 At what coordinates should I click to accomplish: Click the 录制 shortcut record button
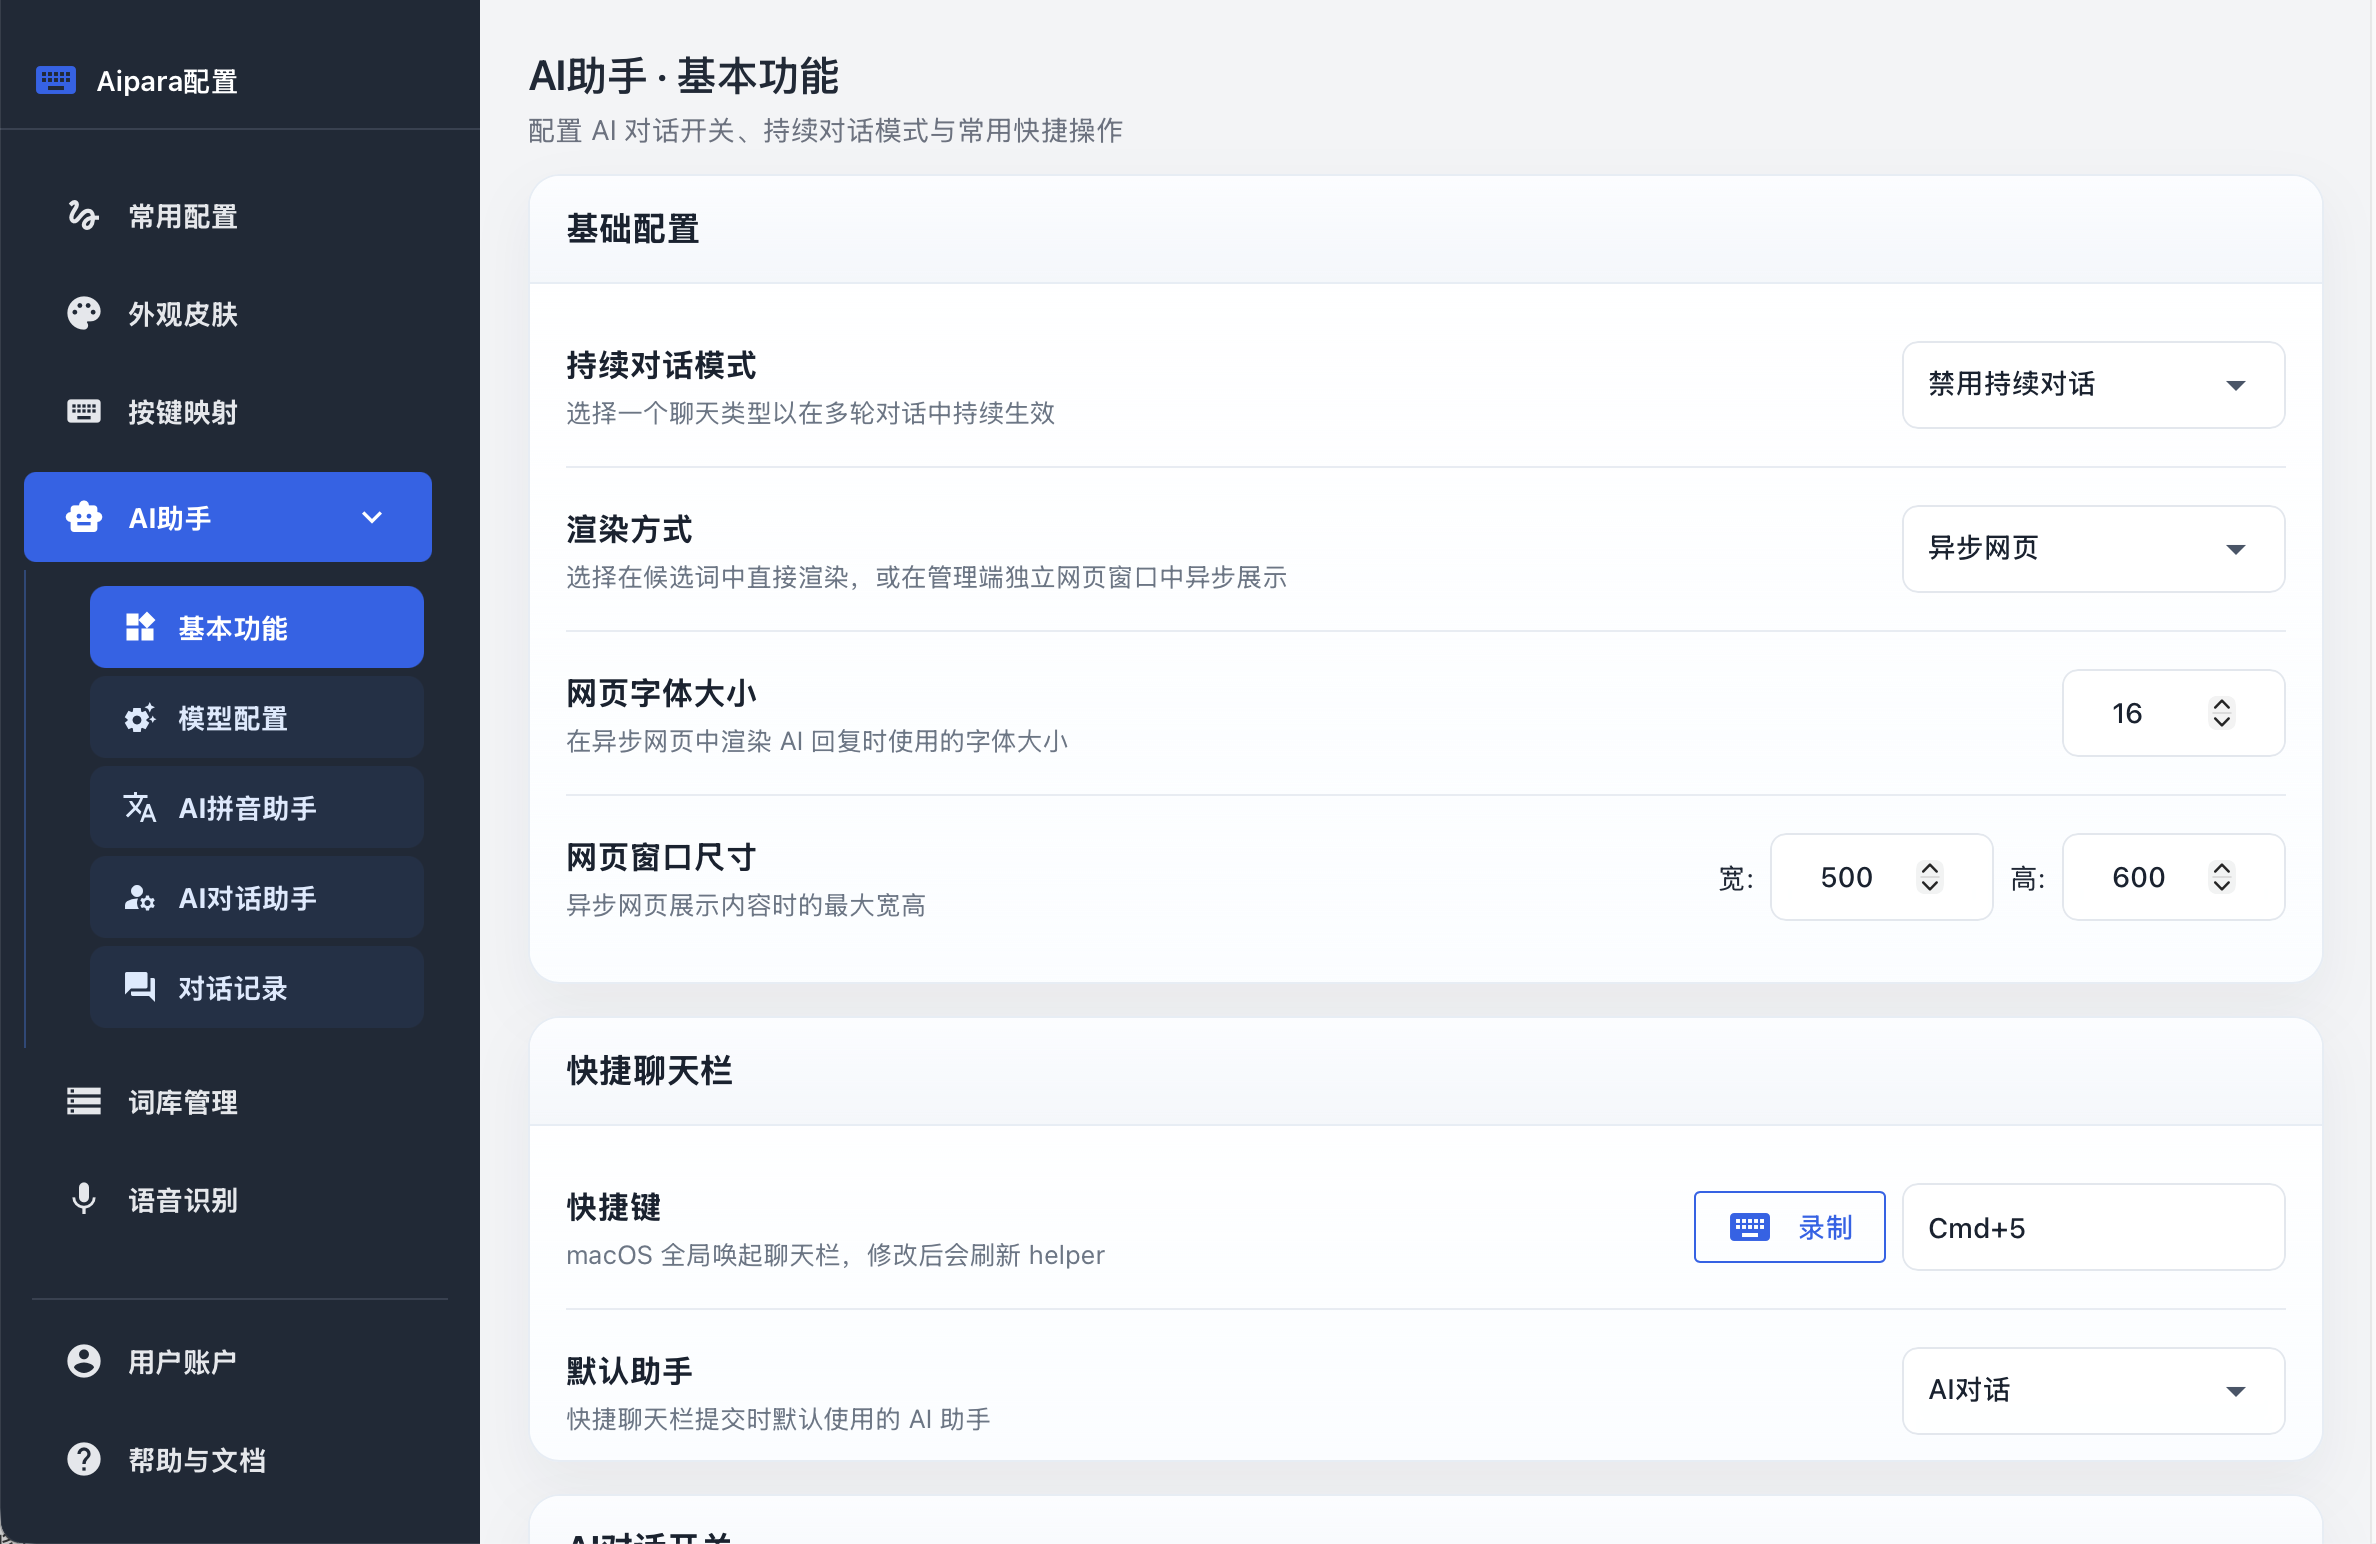[1790, 1227]
